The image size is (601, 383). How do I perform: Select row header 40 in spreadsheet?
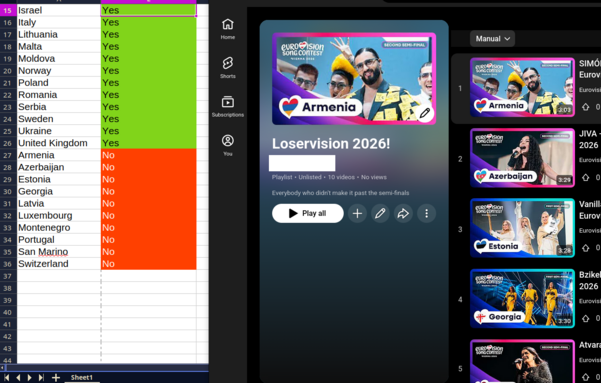(8, 312)
